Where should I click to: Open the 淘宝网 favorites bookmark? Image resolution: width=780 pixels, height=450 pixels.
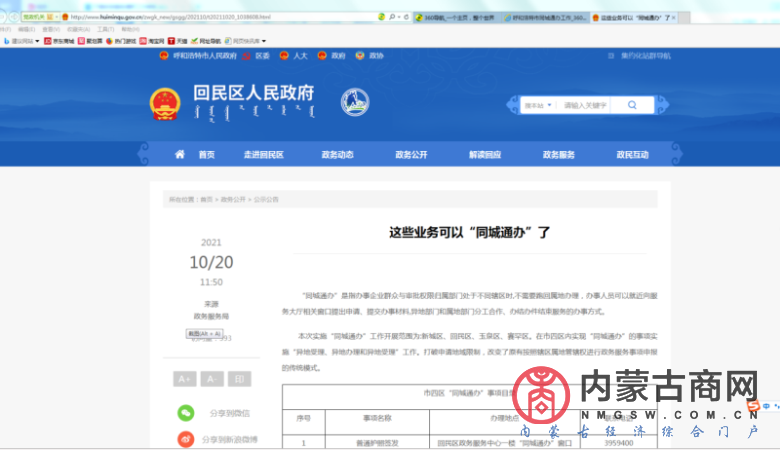pos(152,41)
